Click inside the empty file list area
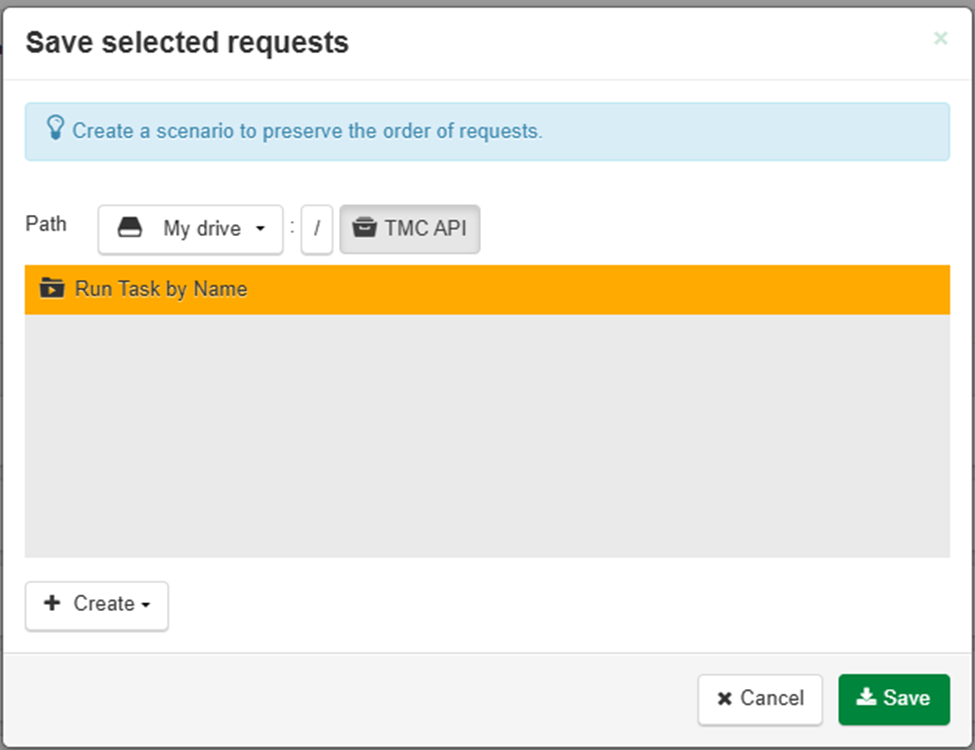The width and height of the screenshot is (975, 750). (x=485, y=430)
